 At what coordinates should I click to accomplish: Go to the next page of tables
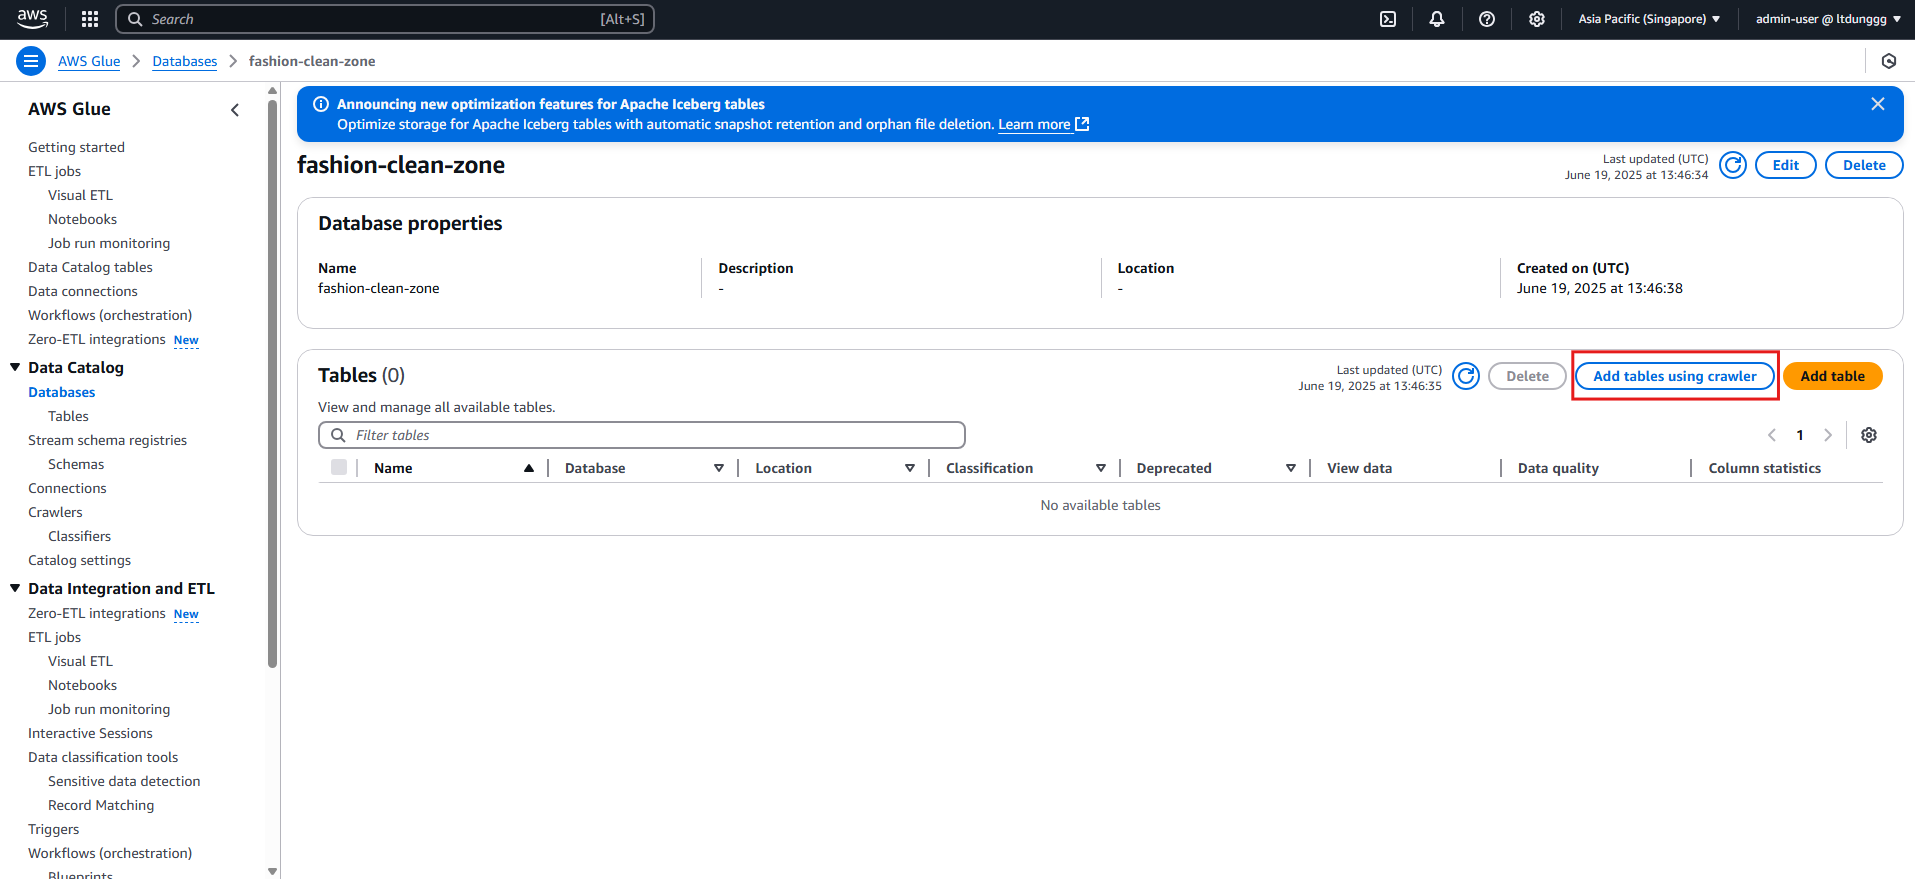pyautogui.click(x=1828, y=435)
